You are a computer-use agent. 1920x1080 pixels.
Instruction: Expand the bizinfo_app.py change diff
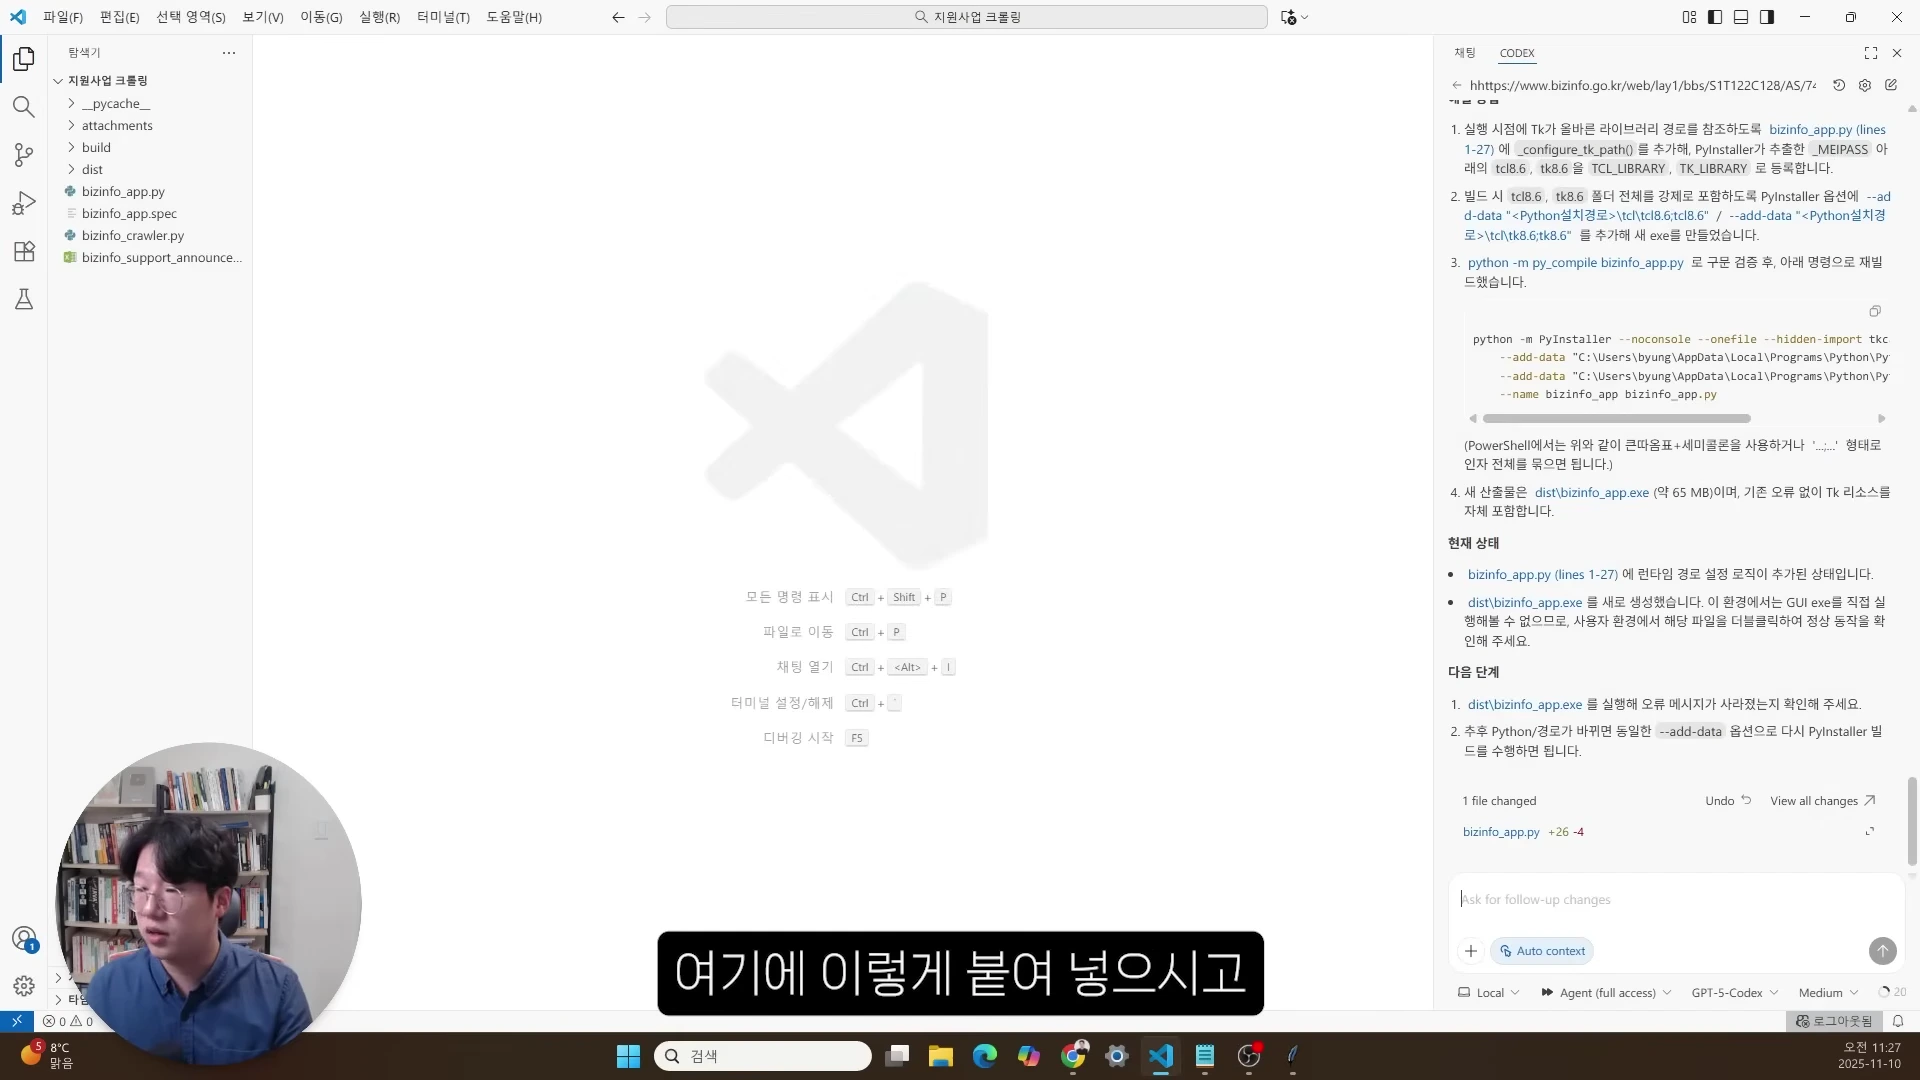point(1869,832)
